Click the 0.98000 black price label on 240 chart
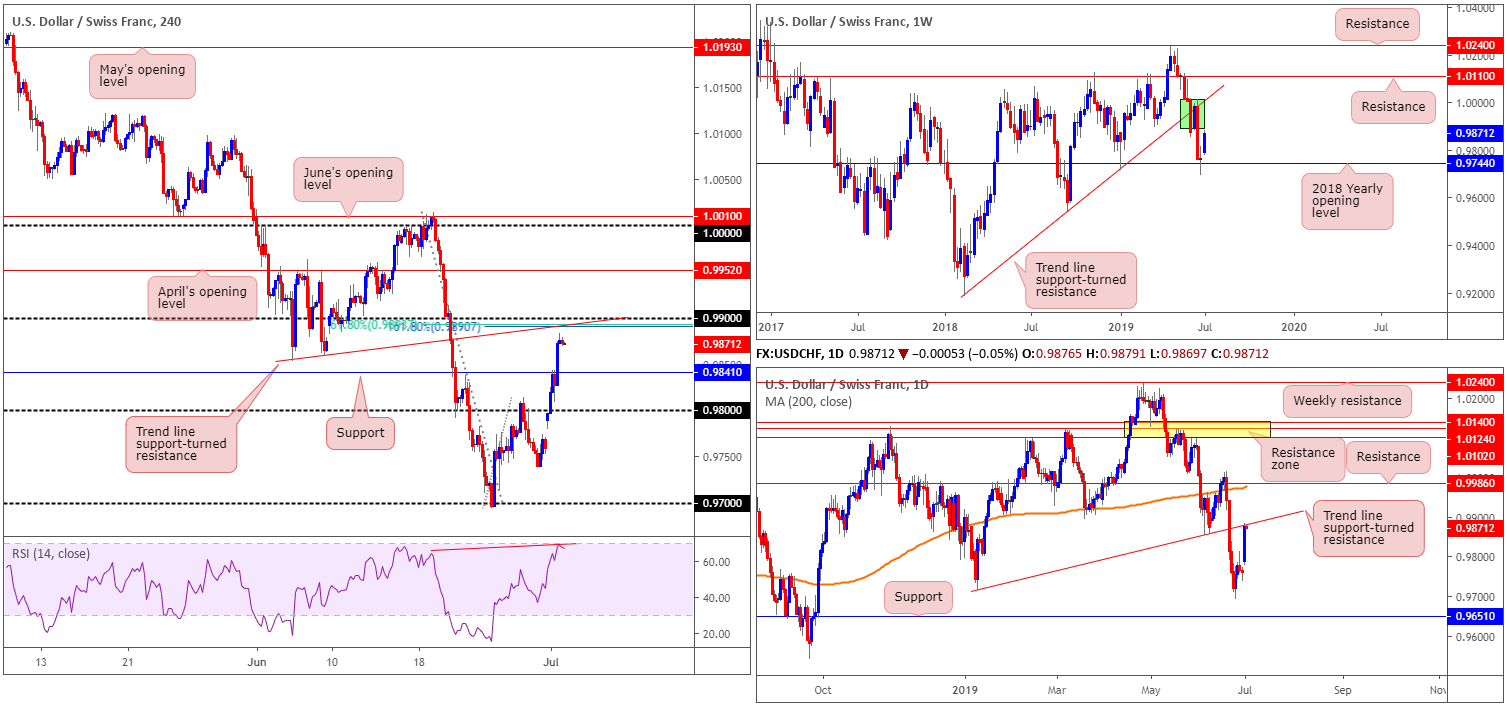 [720, 410]
